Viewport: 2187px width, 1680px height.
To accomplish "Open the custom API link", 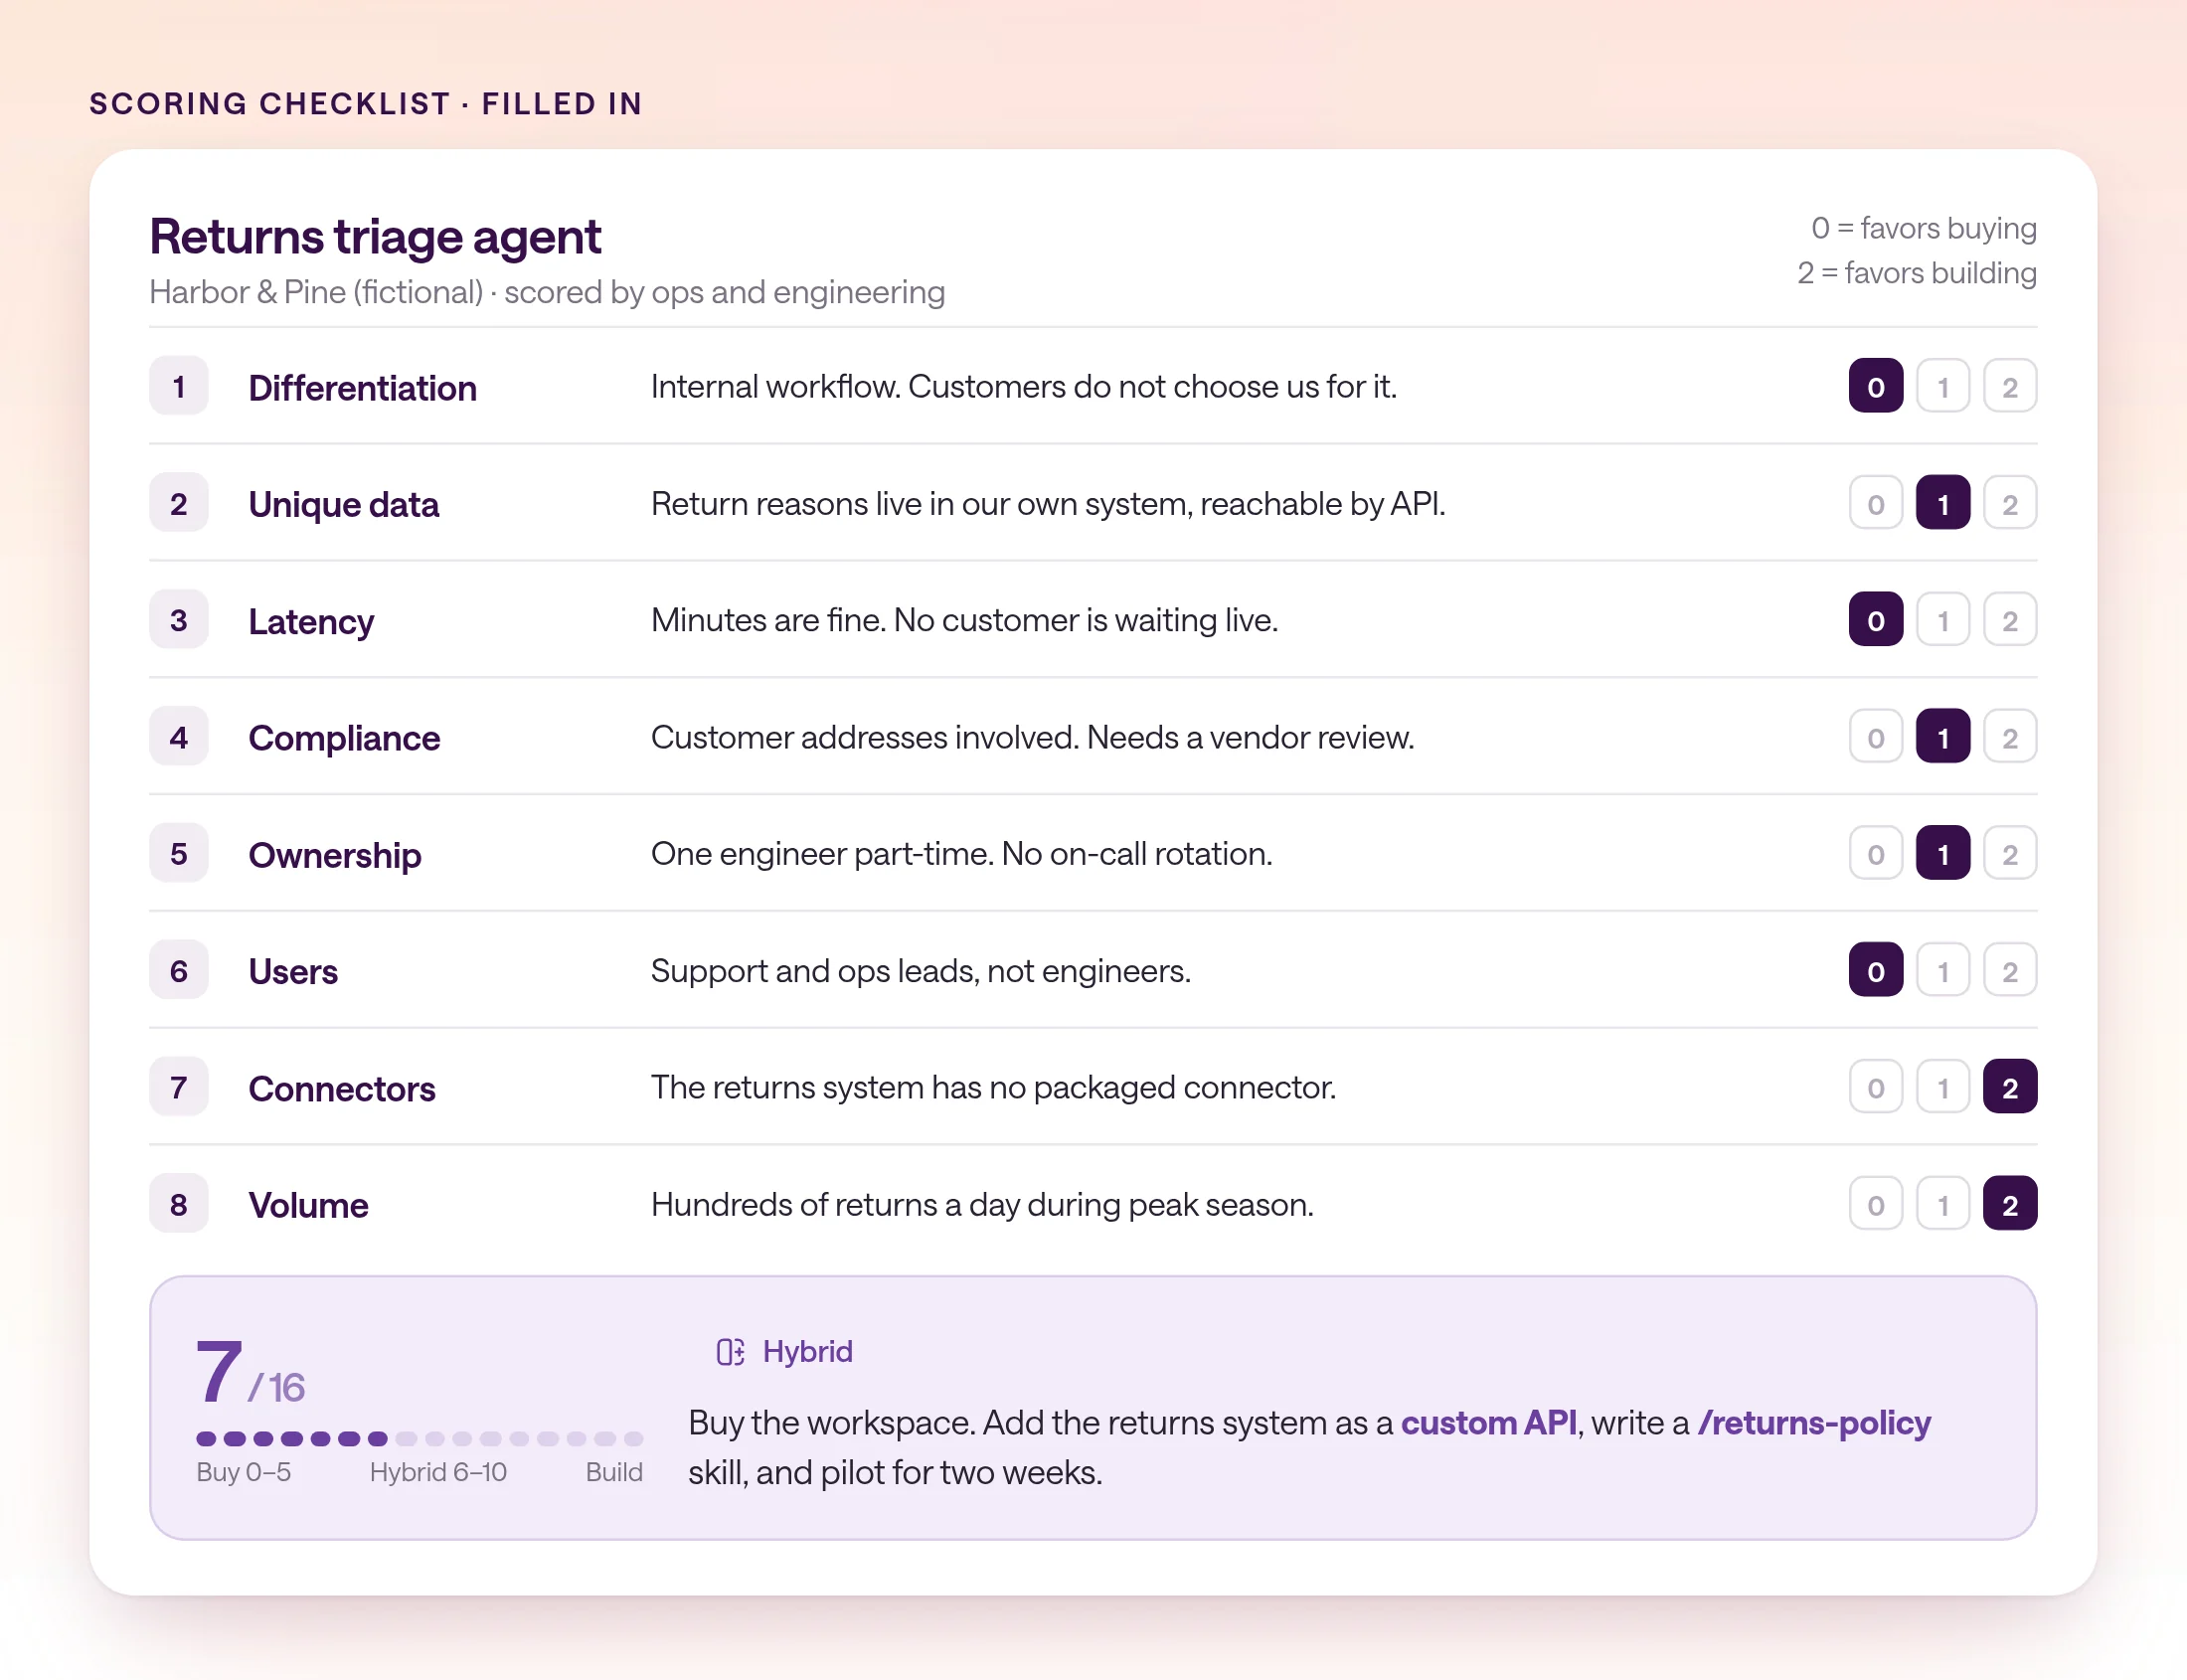I will click(1488, 1423).
